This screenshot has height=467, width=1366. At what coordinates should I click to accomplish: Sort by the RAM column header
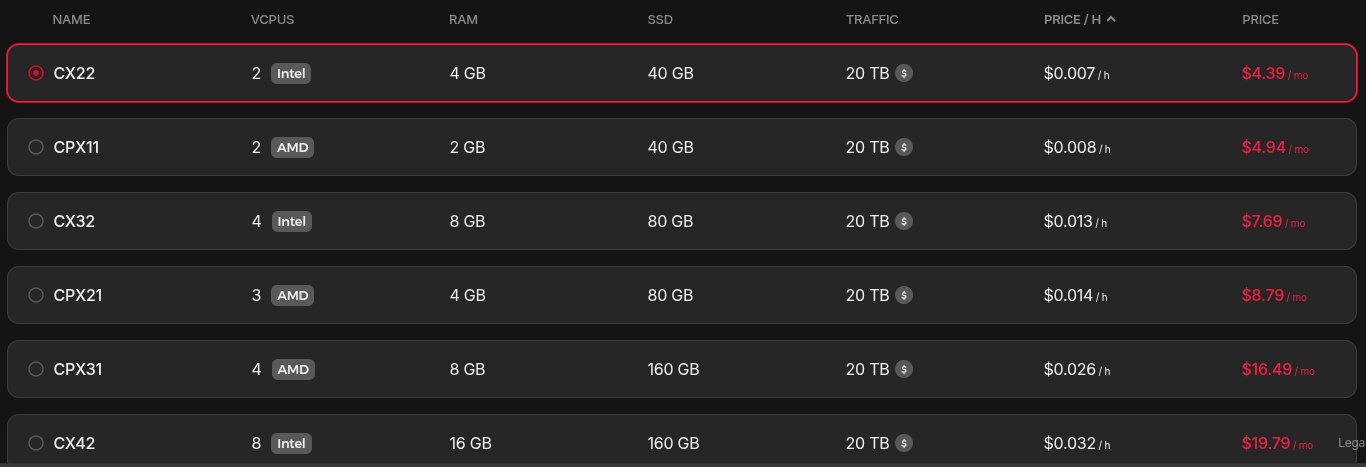point(463,20)
